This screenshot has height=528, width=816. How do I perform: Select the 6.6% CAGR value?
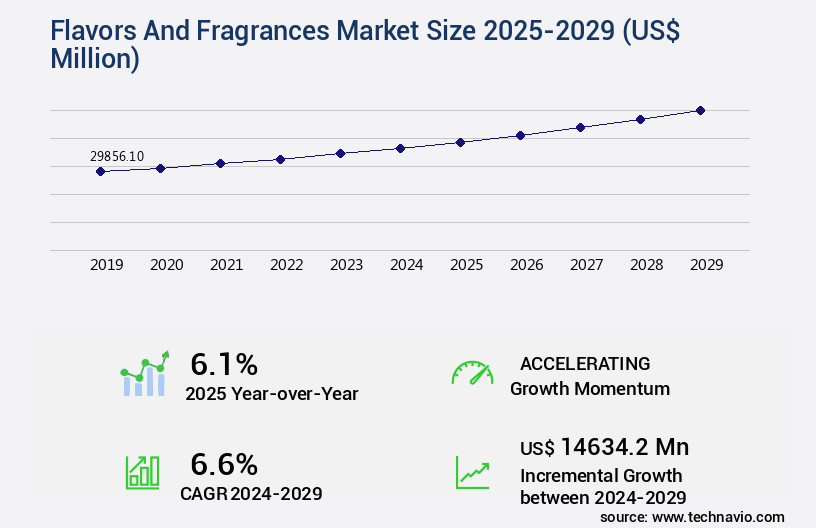point(224,464)
